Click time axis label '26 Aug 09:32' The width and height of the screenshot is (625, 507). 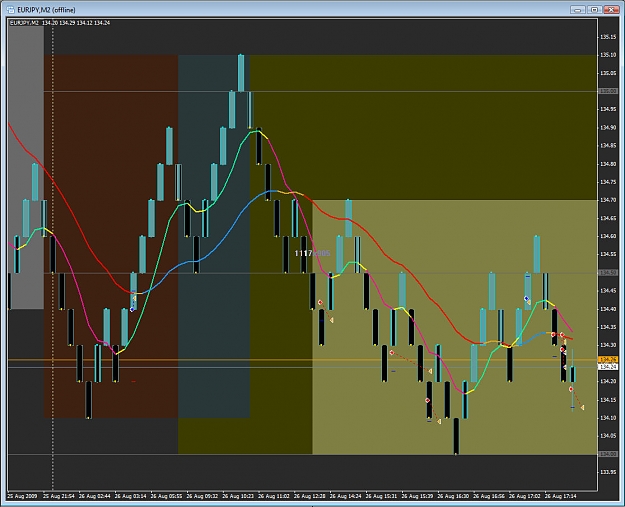(x=202, y=496)
